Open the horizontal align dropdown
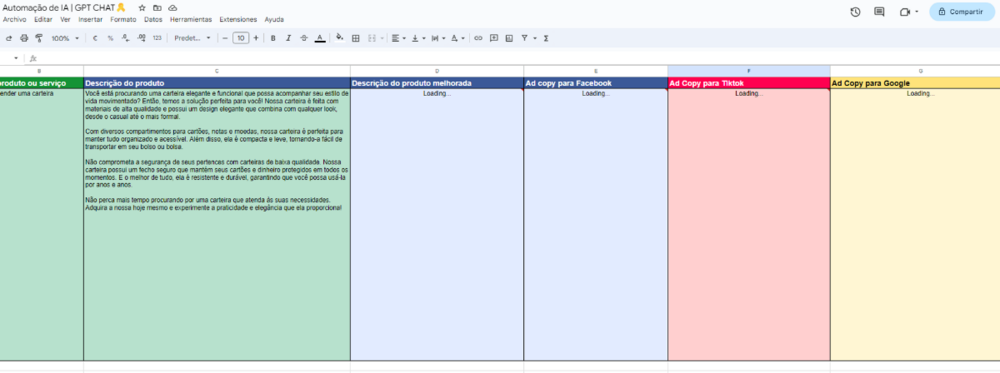 [399, 38]
